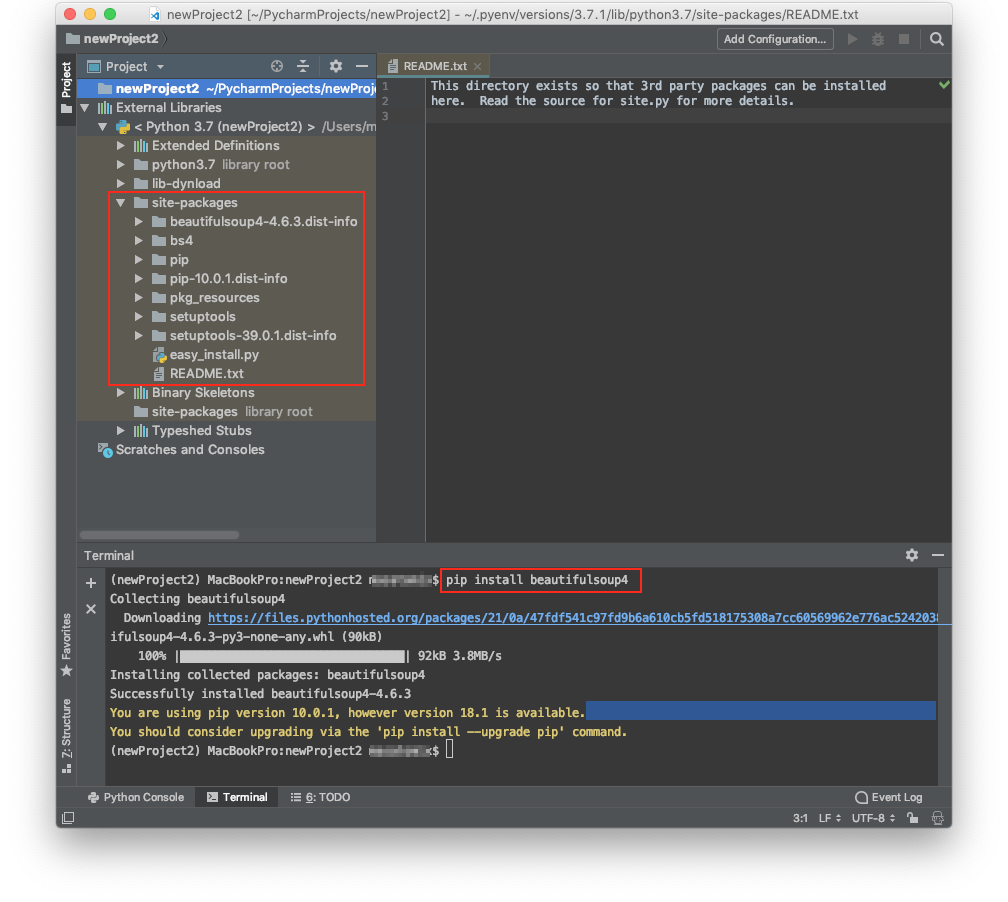Image resolution: width=1008 pixels, height=902 pixels.
Task: Click the tool windows toggle icon in status bar
Action: click(x=68, y=818)
